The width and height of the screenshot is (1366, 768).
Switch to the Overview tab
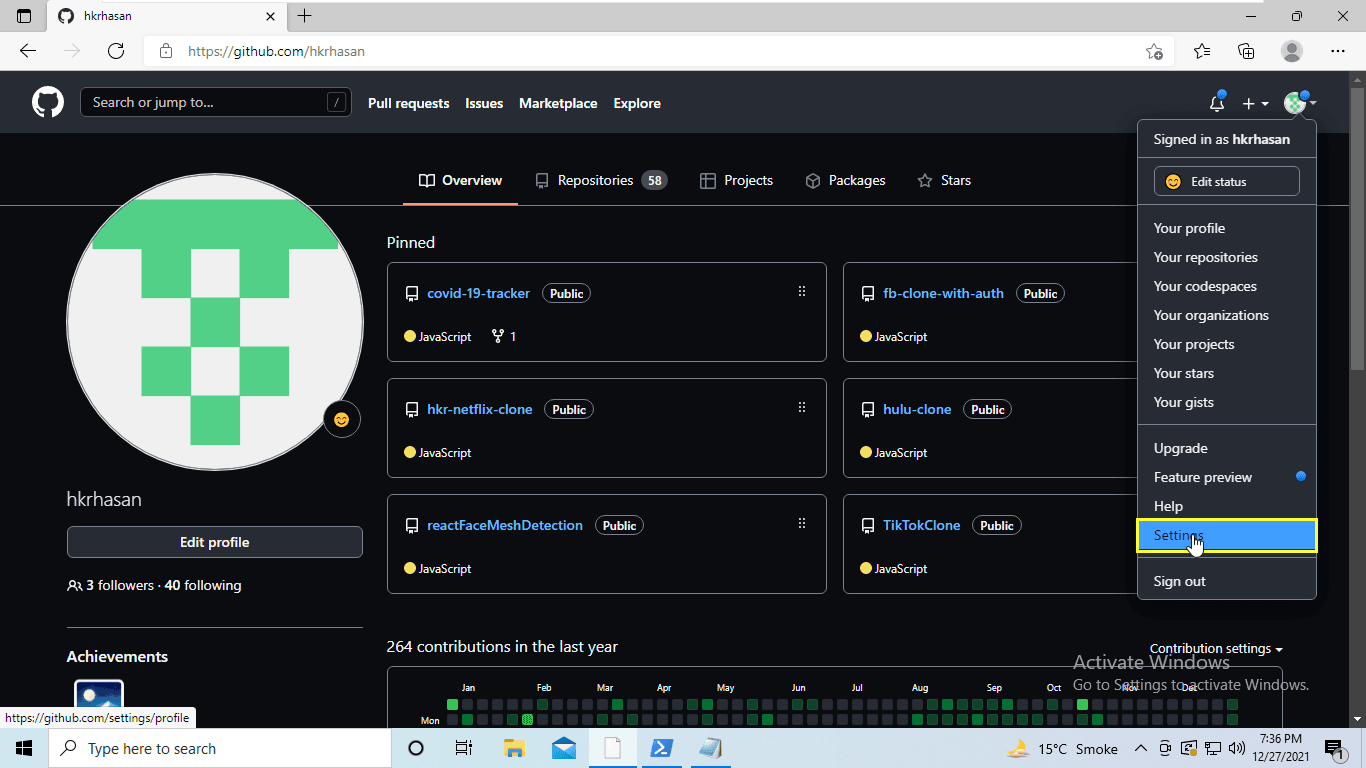click(460, 181)
